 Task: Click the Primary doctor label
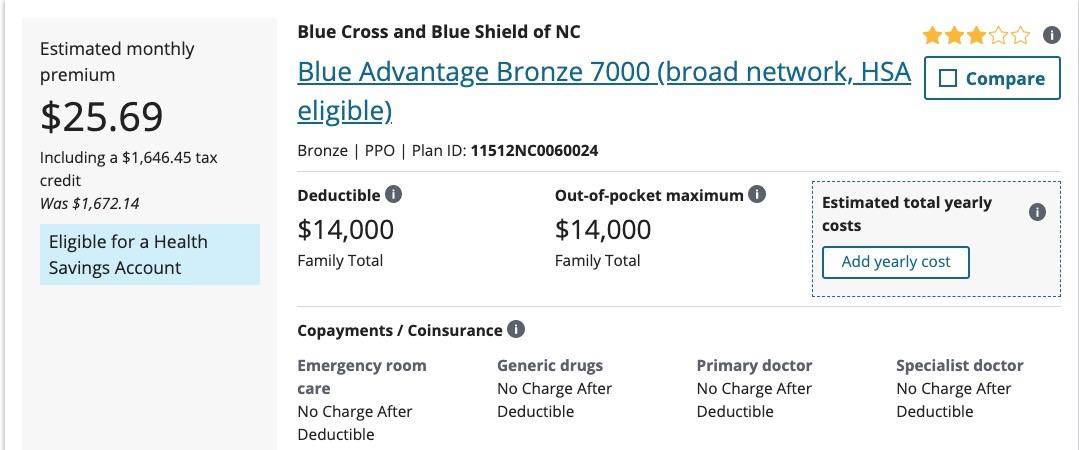[754, 365]
